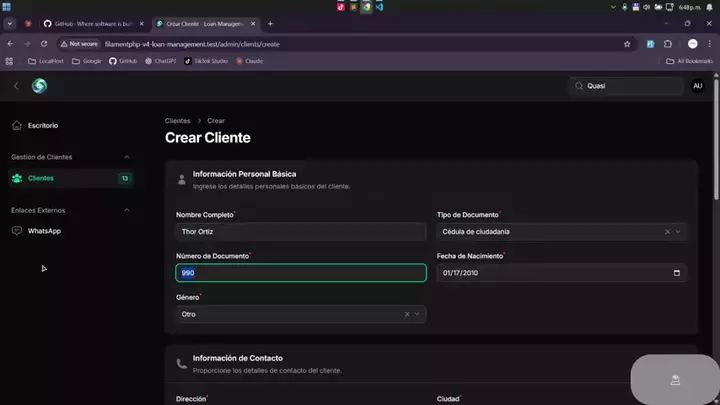Viewport: 720px width, 405px height.
Task: Click the Nombre Completo input field
Action: point(300,231)
